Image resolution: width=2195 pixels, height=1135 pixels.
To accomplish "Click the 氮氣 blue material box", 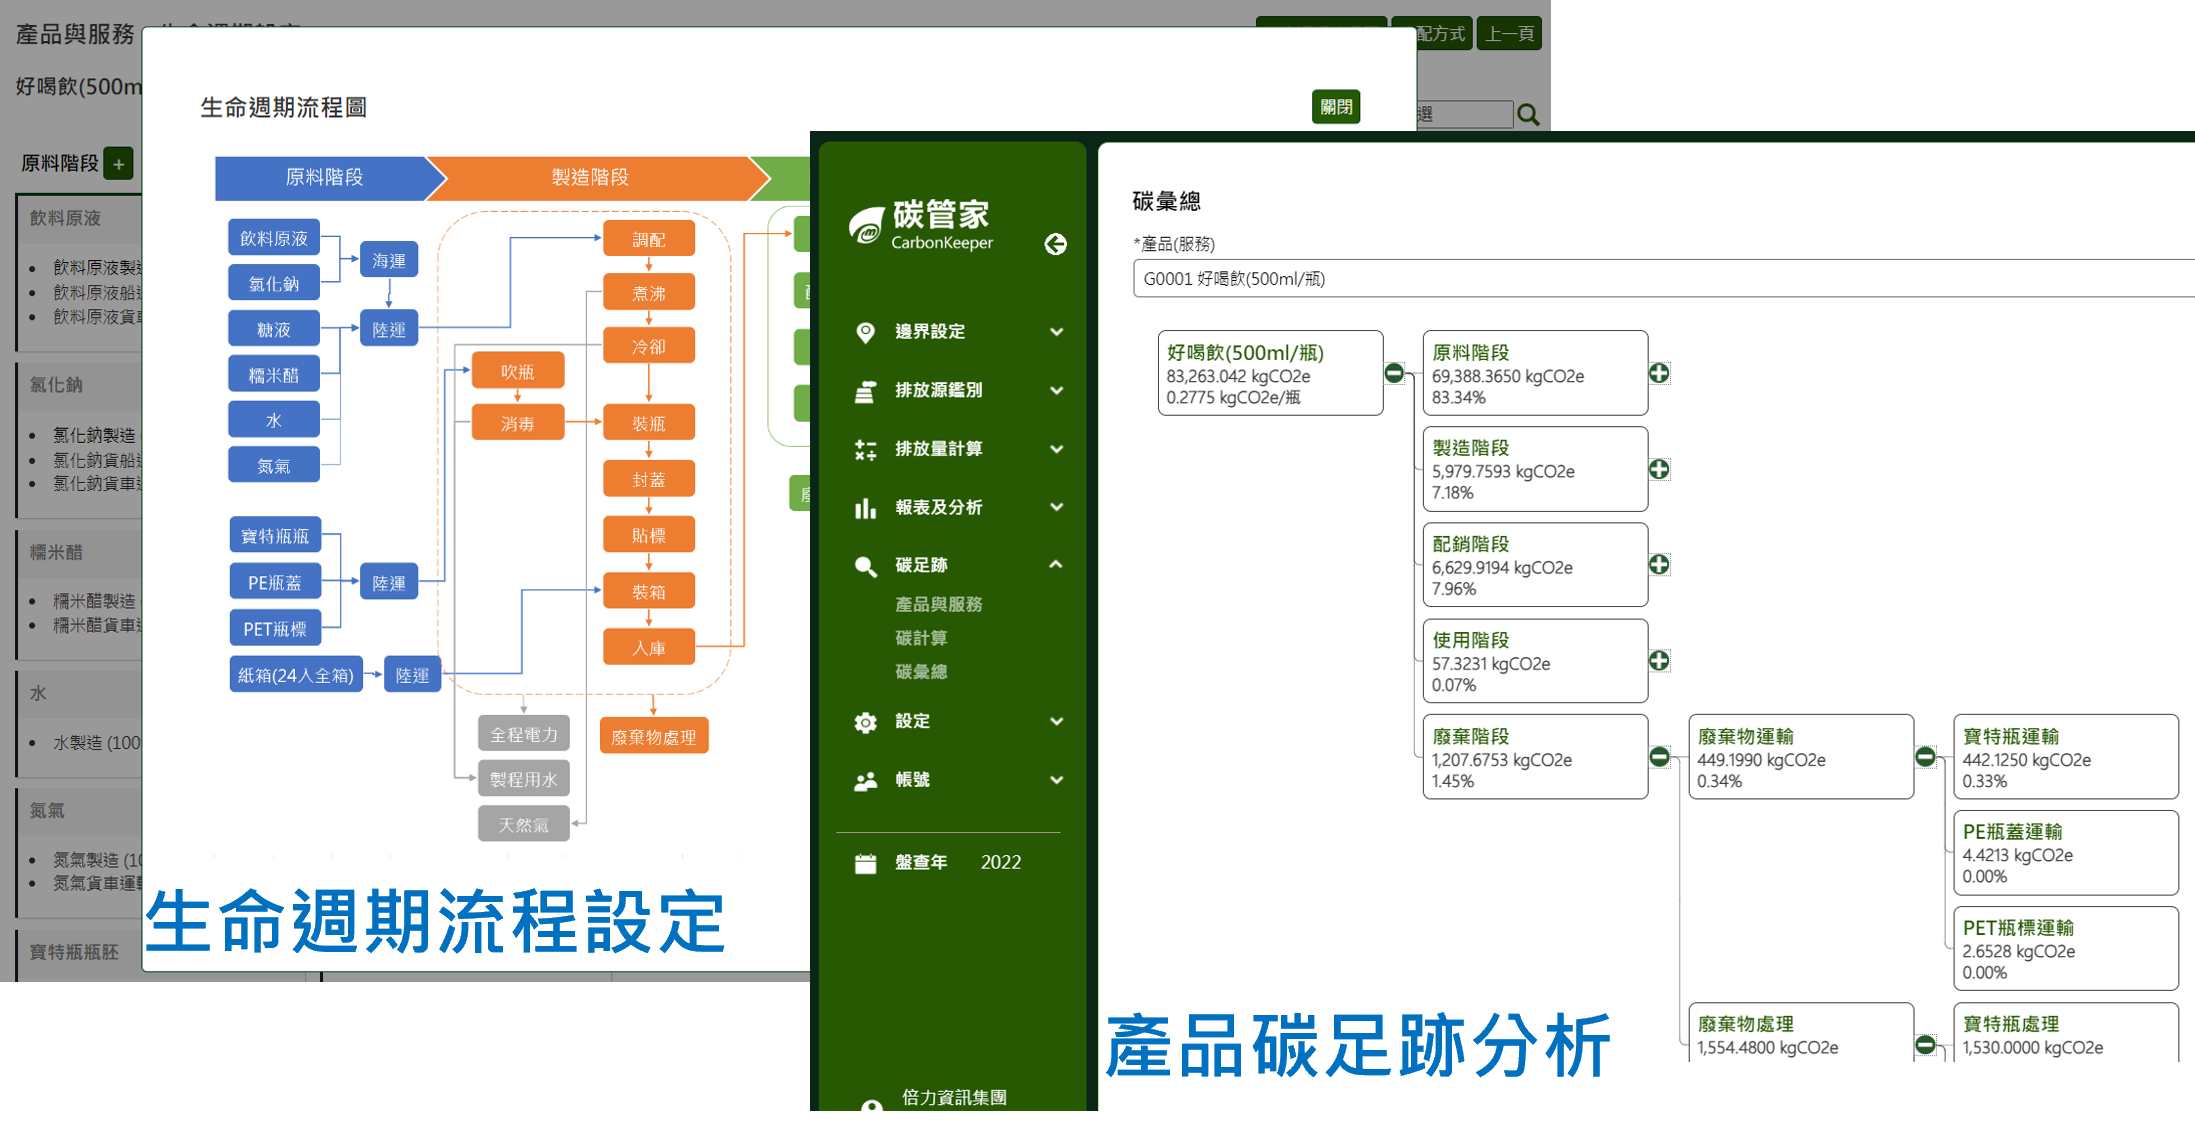I will pyautogui.click(x=274, y=465).
